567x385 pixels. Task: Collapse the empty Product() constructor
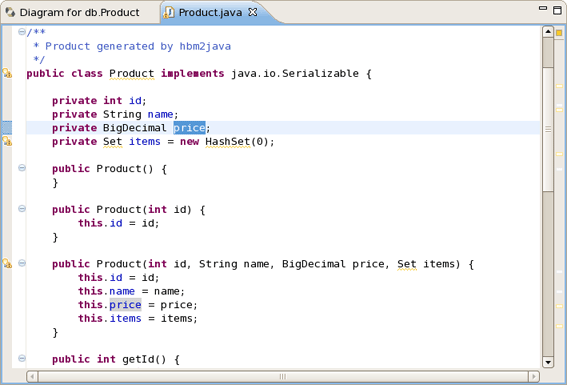(22, 168)
